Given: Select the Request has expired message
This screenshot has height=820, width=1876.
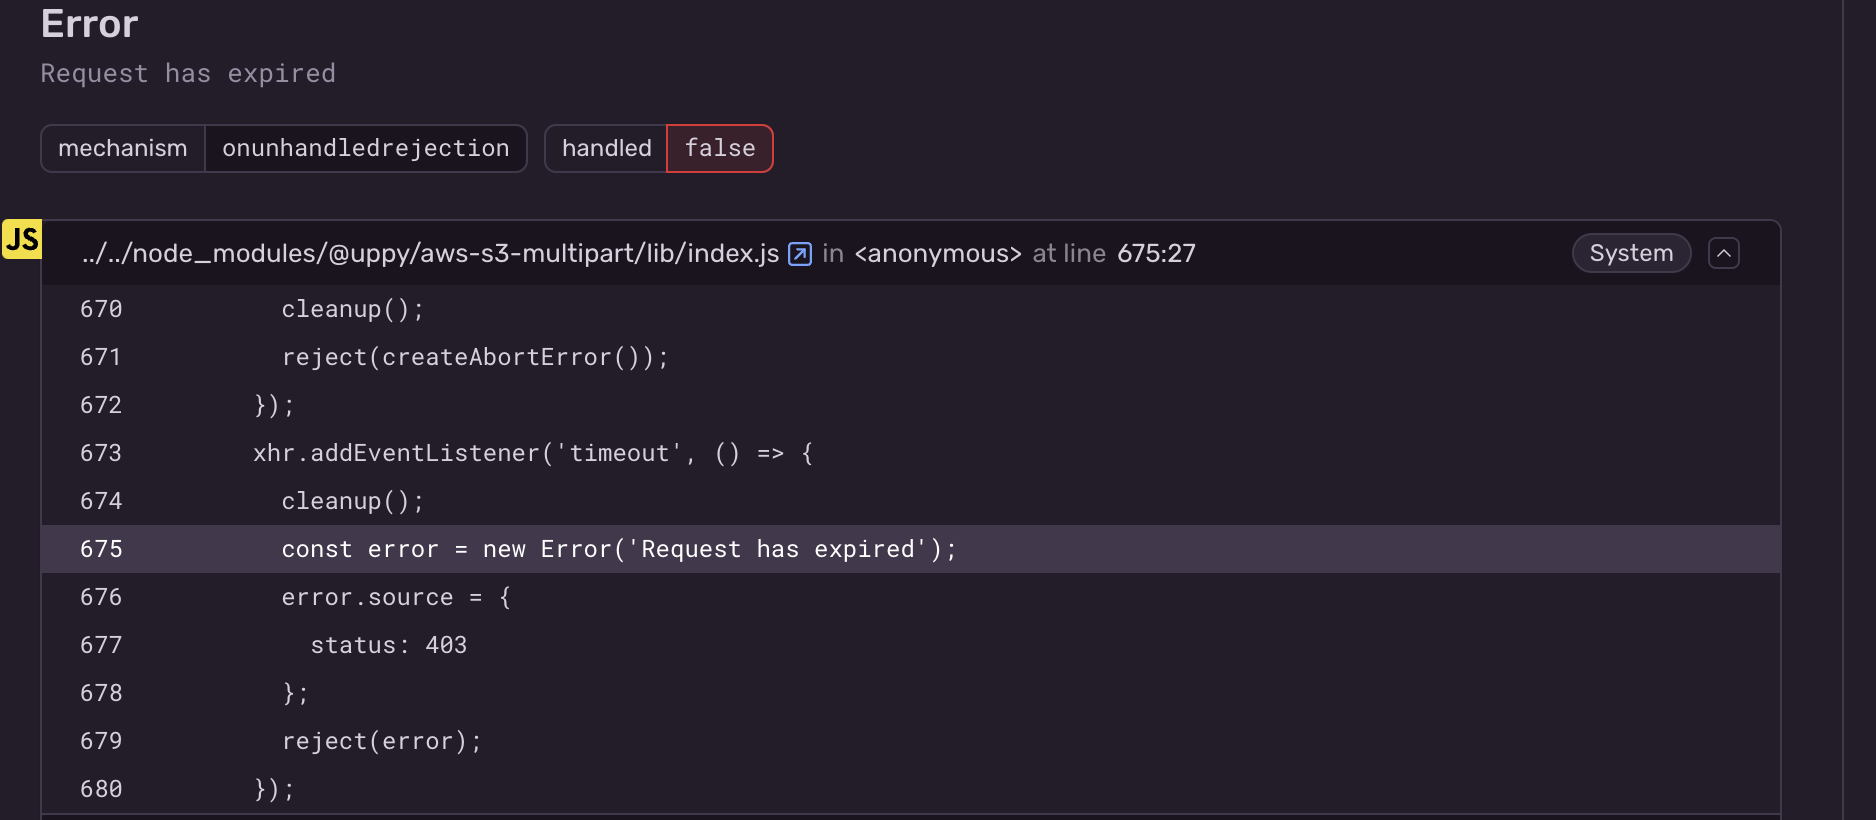Looking at the screenshot, I should pos(188,73).
